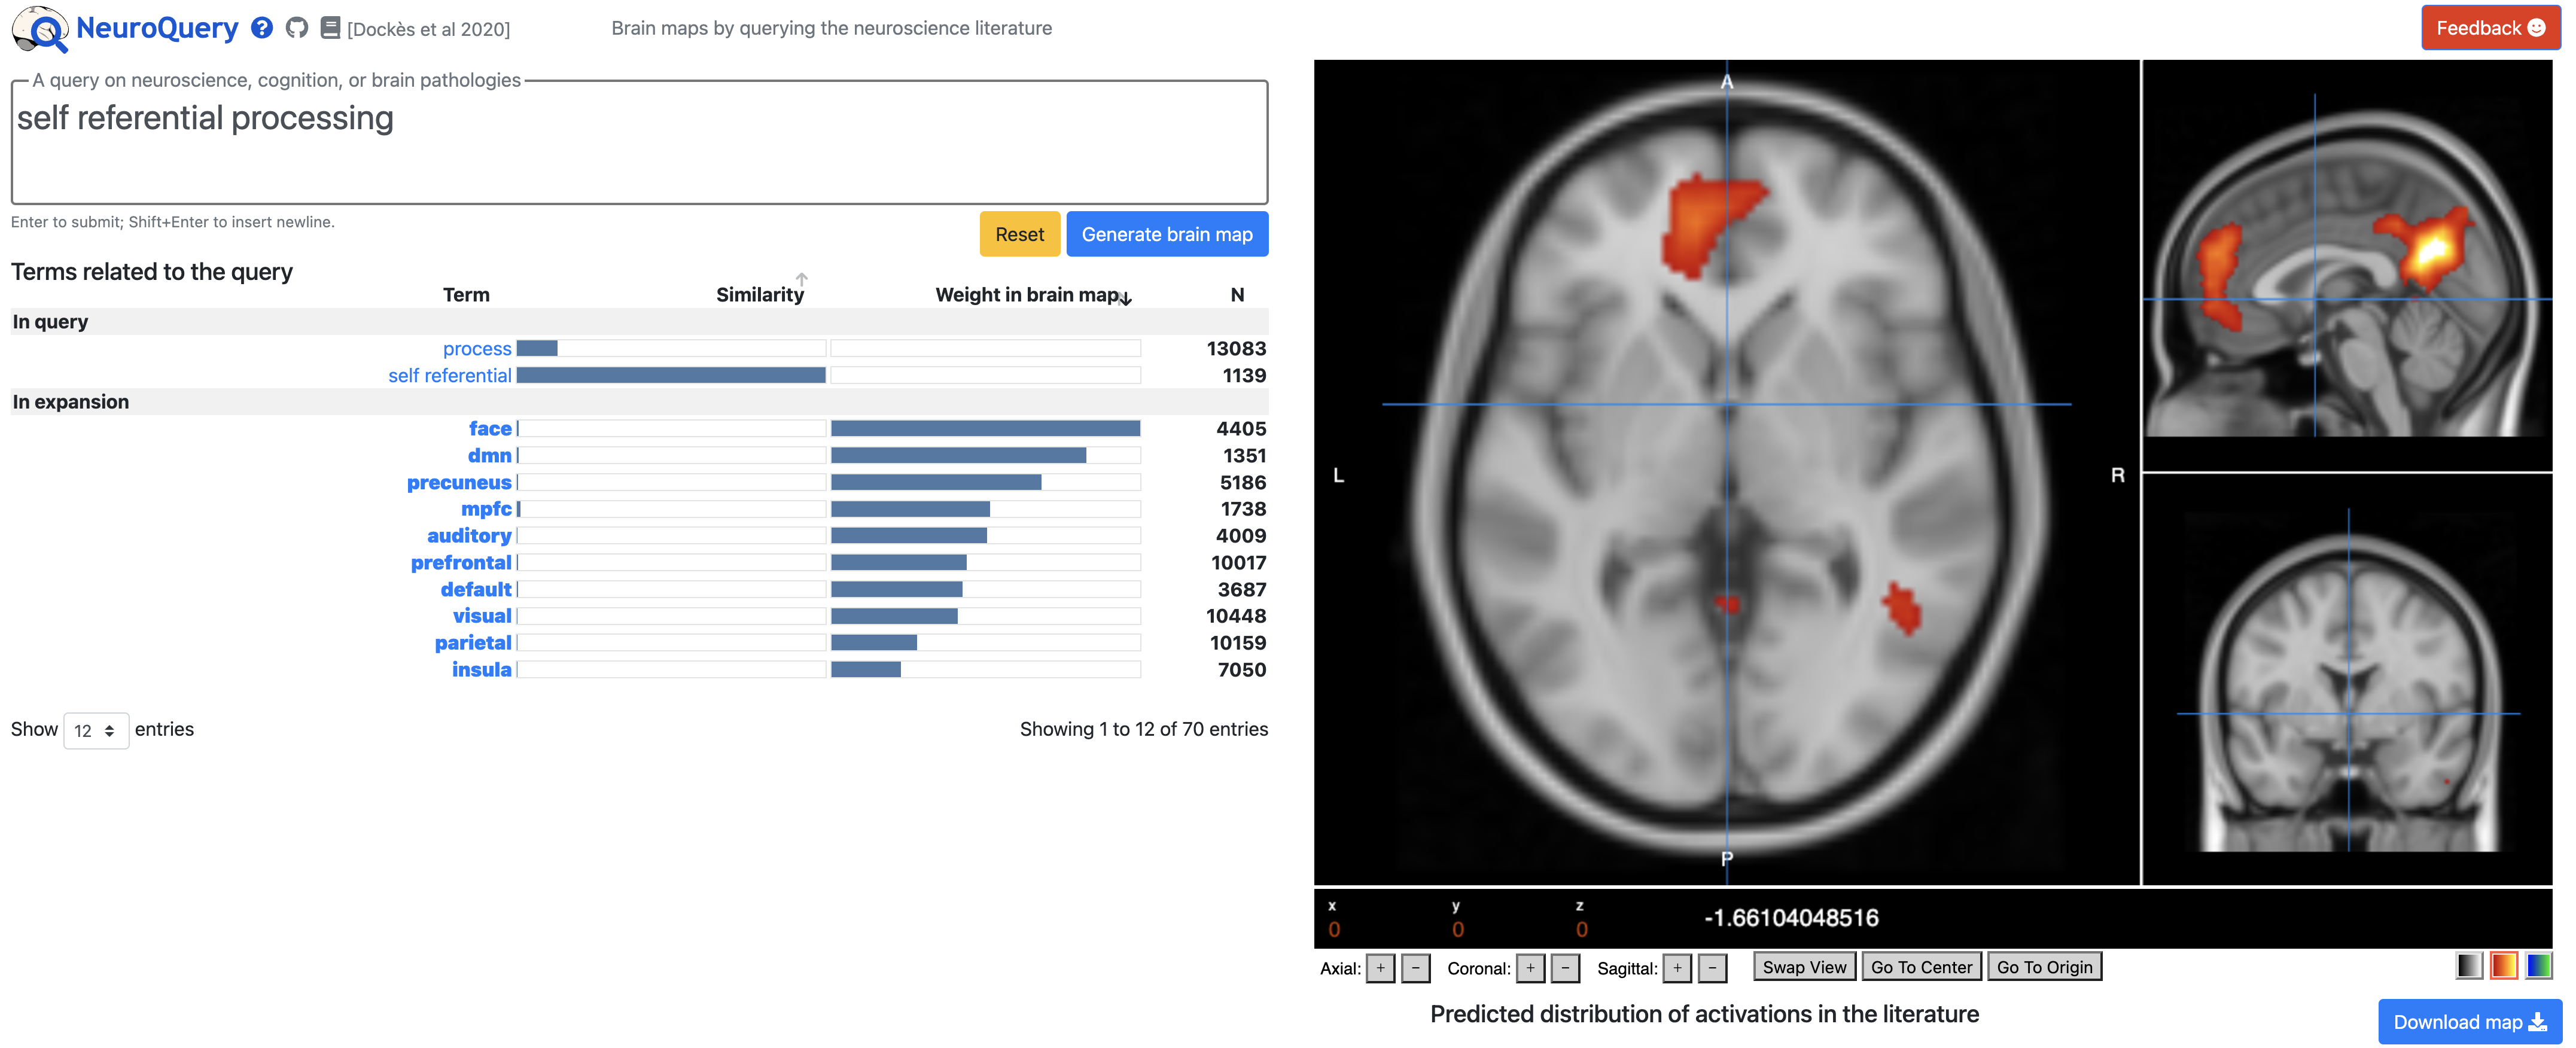The height and width of the screenshot is (1048, 2576).
Task: Click the N value 7050
Action: [x=1242, y=670]
